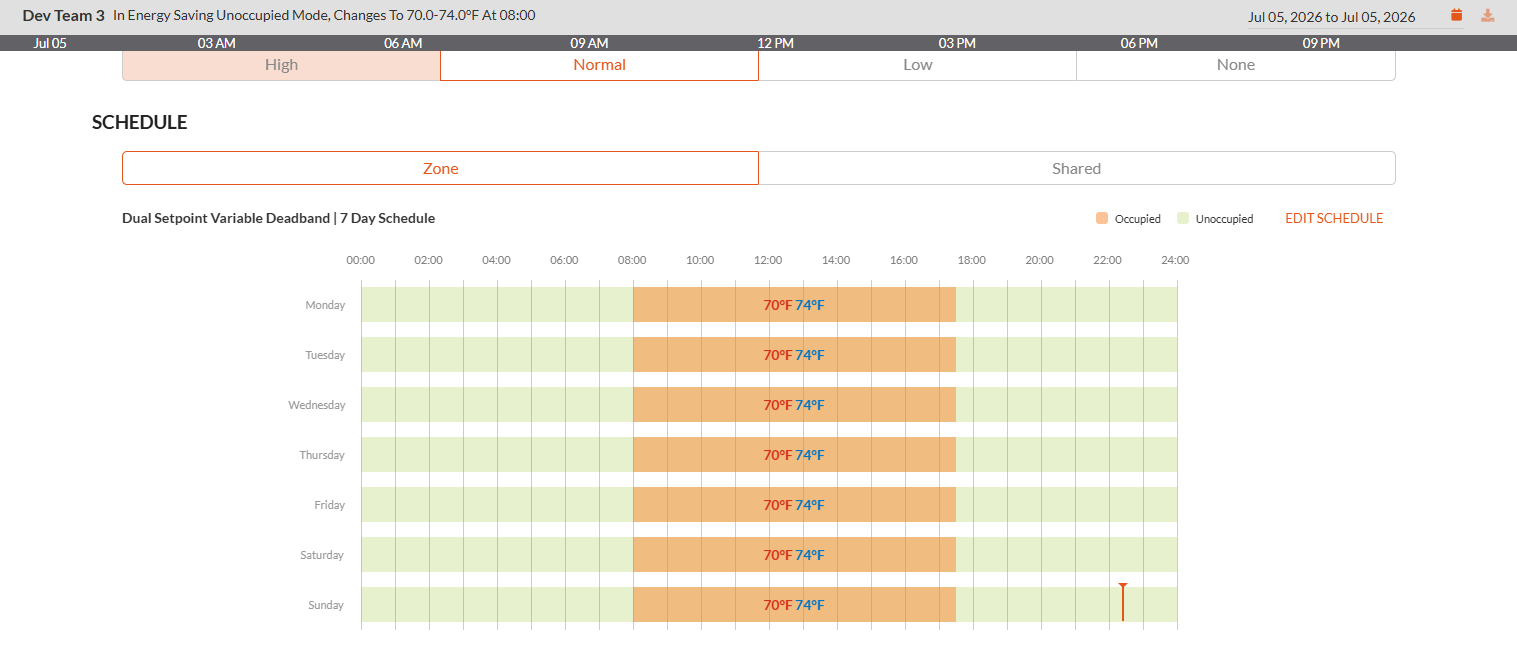Click the 24:00 schedule hour label
The width and height of the screenshot is (1517, 655).
1175,260
